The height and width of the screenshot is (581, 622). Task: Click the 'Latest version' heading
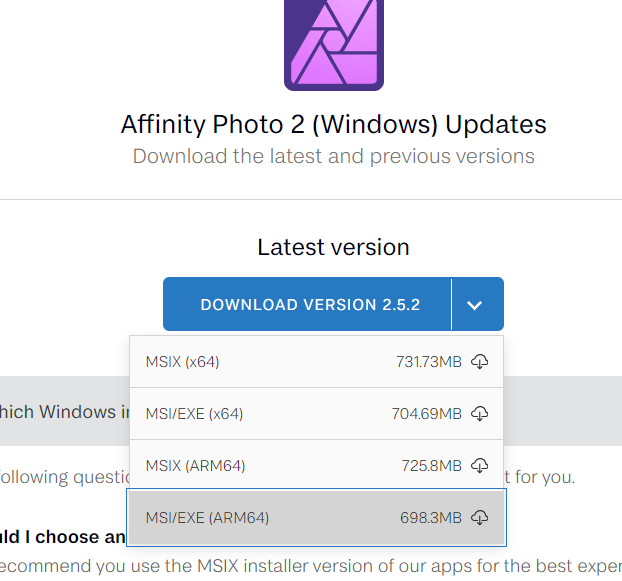click(334, 247)
